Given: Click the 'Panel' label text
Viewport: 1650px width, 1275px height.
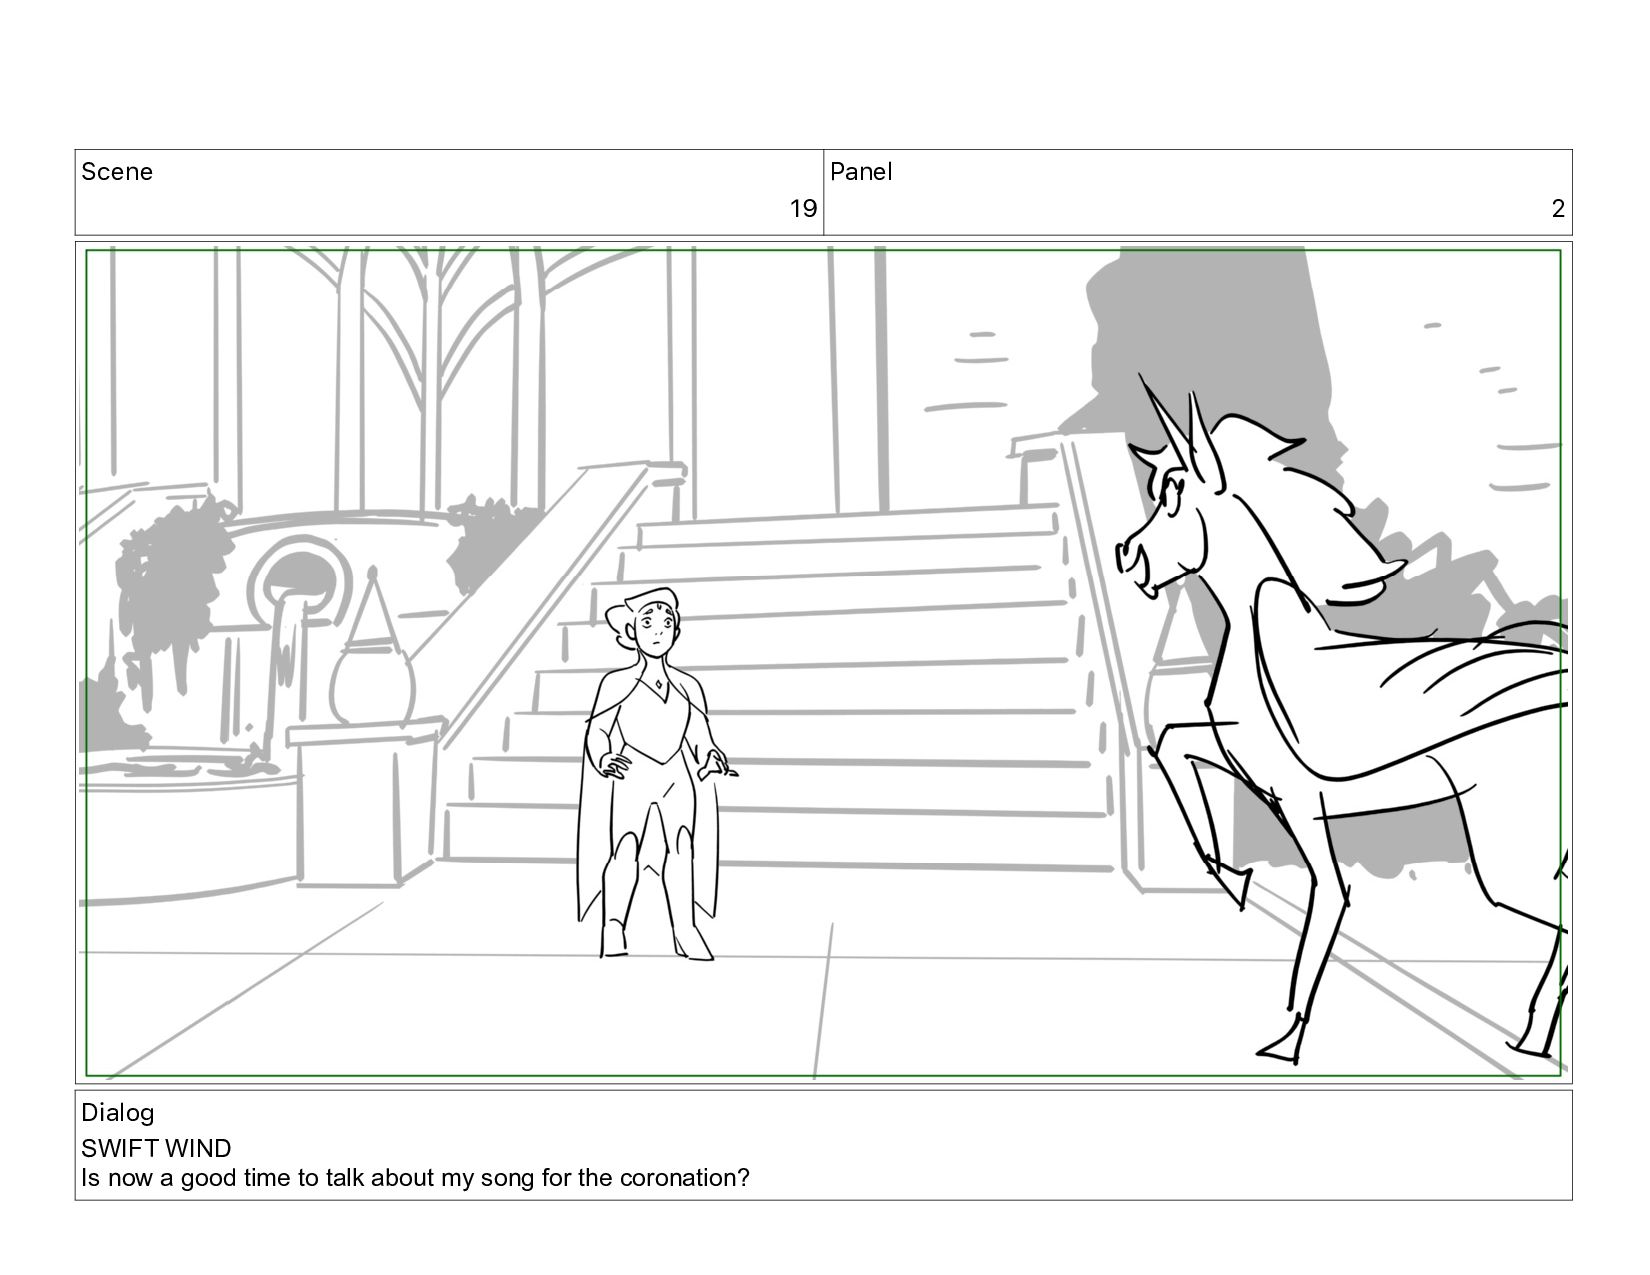Looking at the screenshot, I should click(x=861, y=172).
